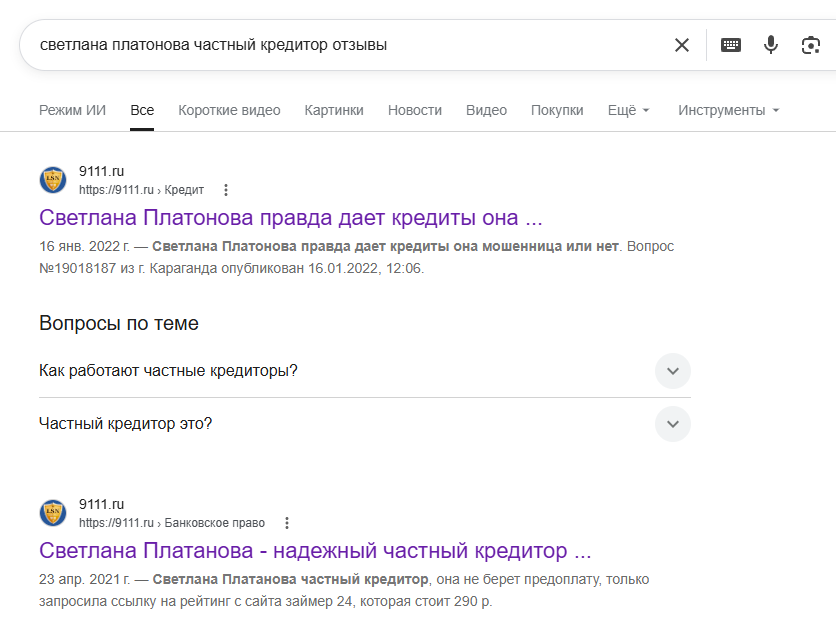Click Вопросы по теме heading
The height and width of the screenshot is (634, 836).
tap(119, 323)
